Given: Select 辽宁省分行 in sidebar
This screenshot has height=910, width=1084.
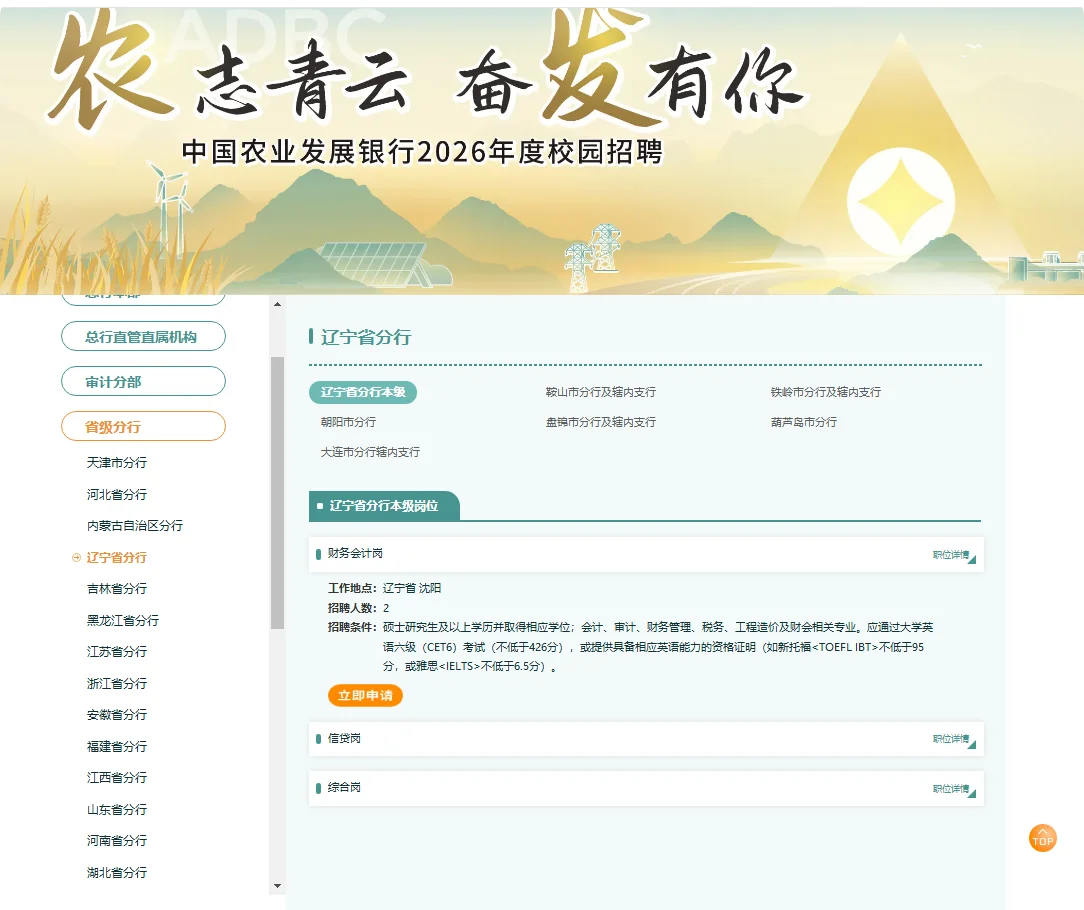Looking at the screenshot, I should [117, 557].
